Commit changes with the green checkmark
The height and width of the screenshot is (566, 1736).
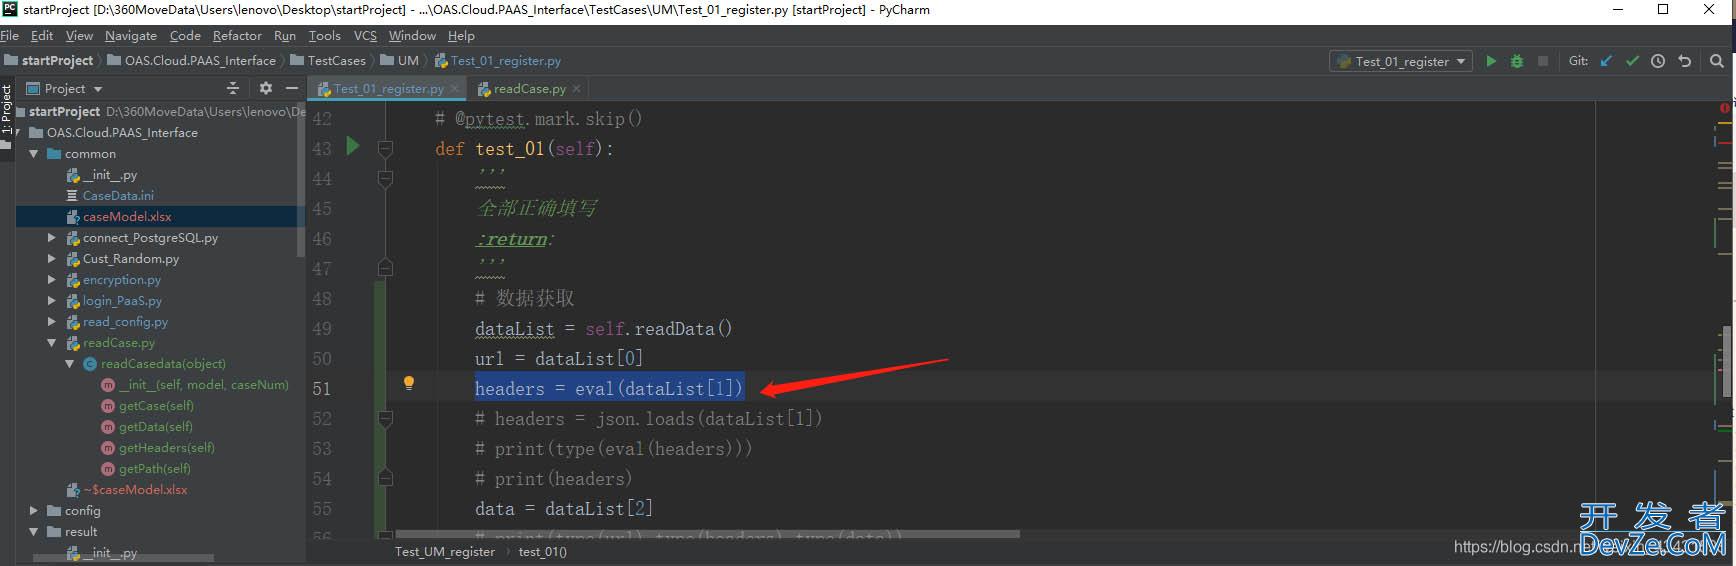[x=1632, y=61]
